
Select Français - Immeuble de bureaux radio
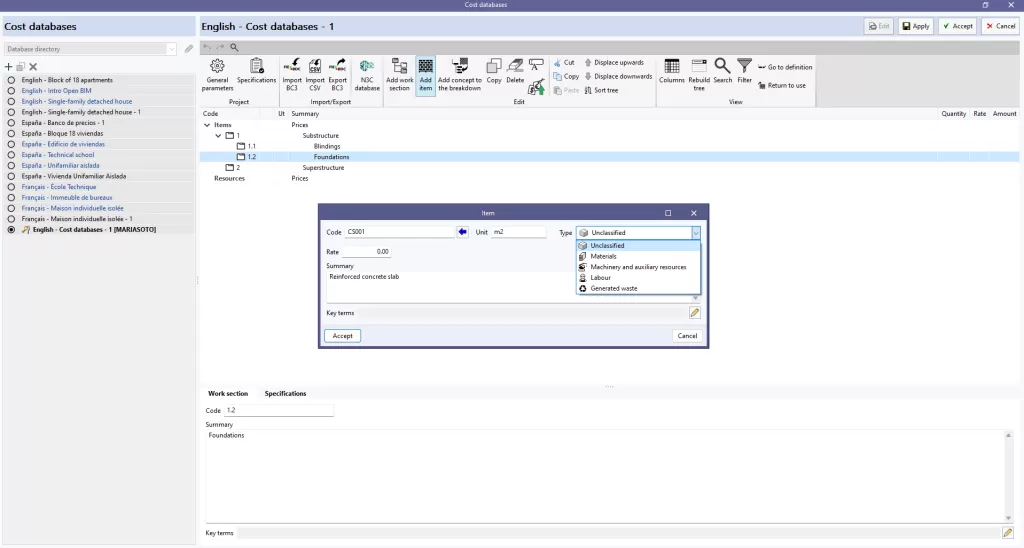pyautogui.click(x=11, y=197)
